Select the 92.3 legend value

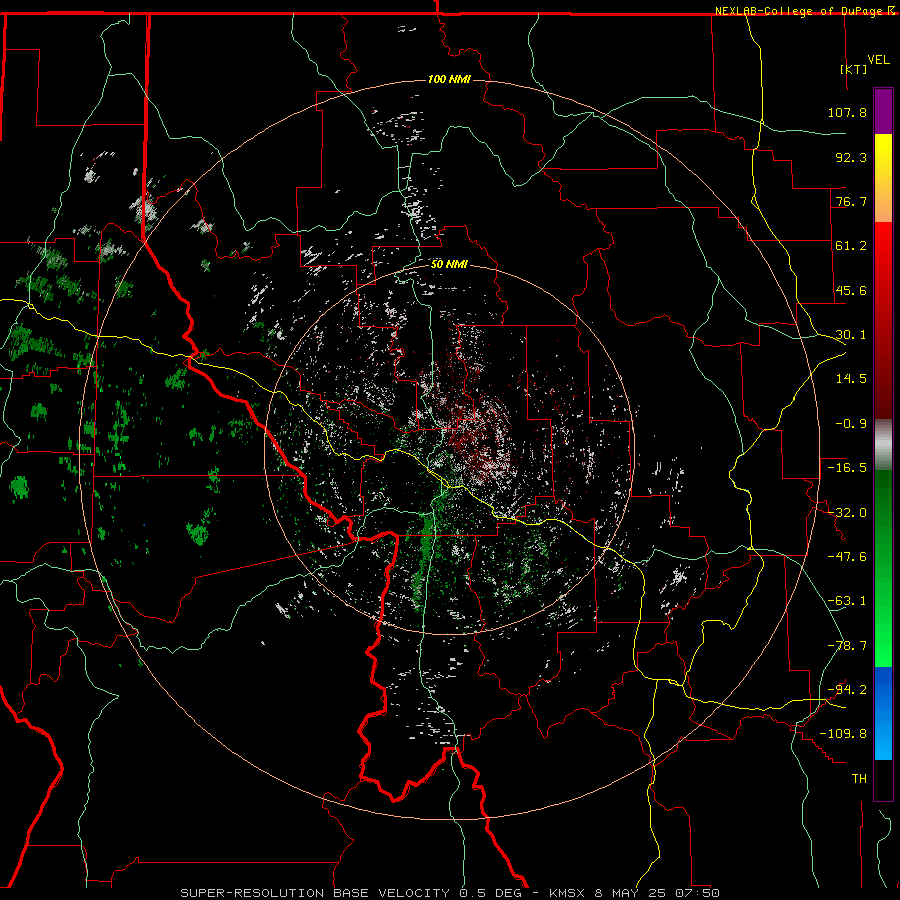pyautogui.click(x=851, y=157)
